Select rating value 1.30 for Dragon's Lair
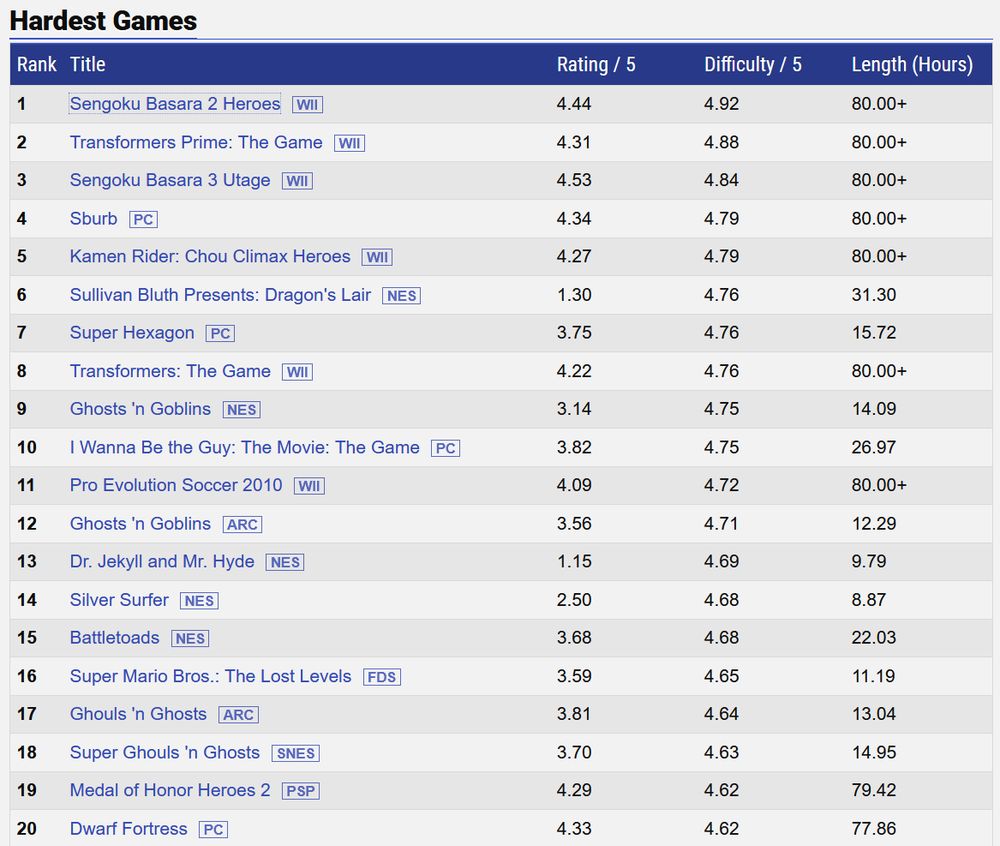1000x846 pixels. tap(574, 295)
